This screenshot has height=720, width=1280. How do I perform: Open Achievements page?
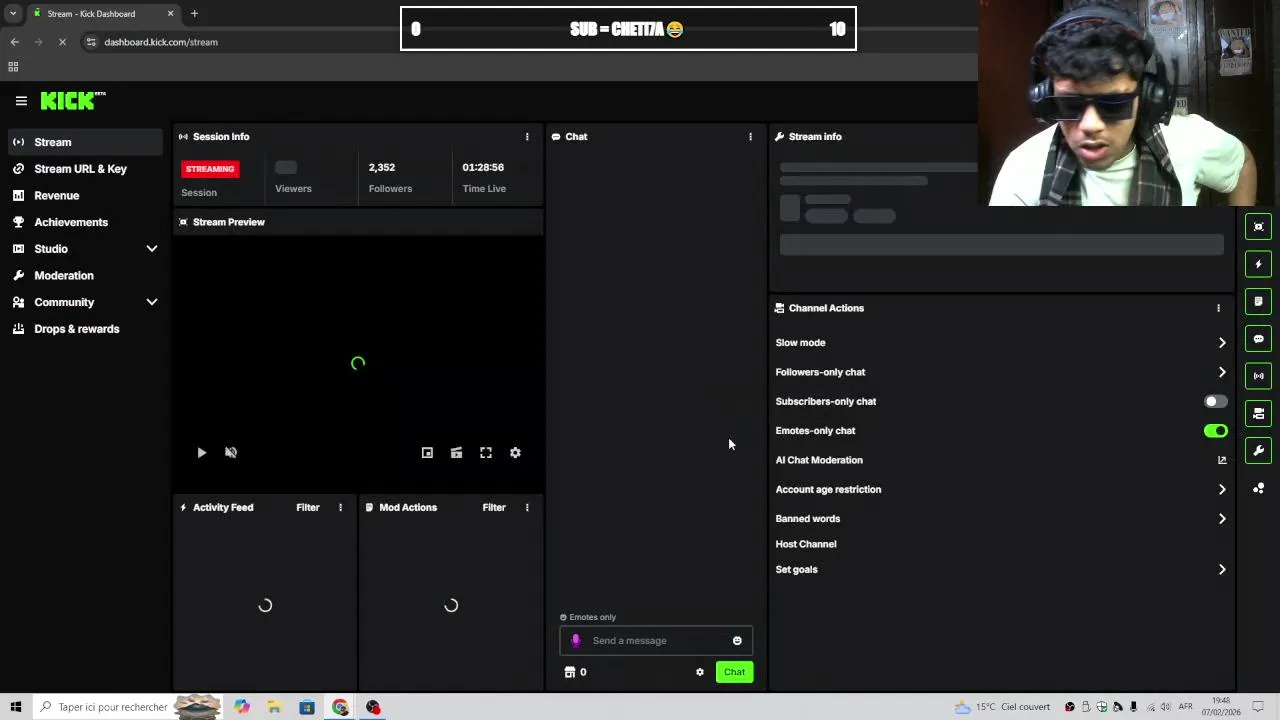pos(84,222)
